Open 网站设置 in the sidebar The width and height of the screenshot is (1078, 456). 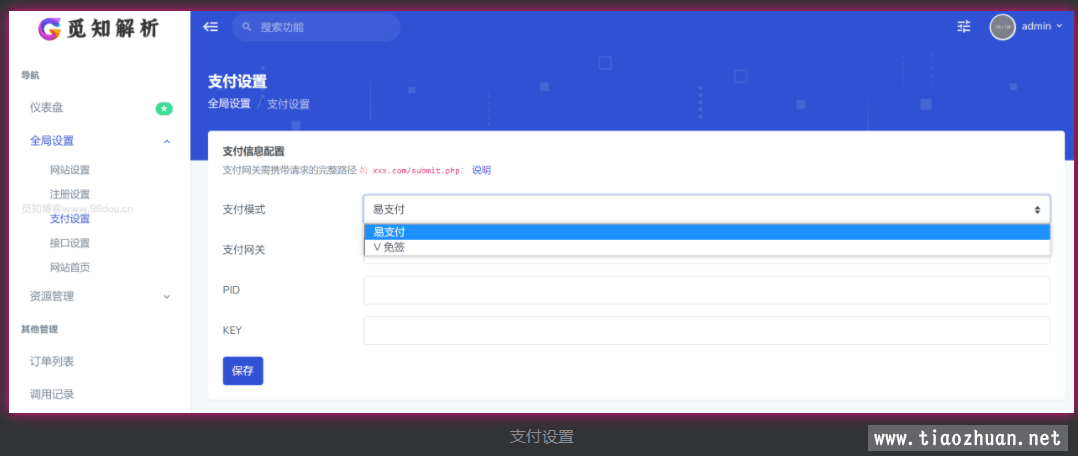(x=70, y=170)
